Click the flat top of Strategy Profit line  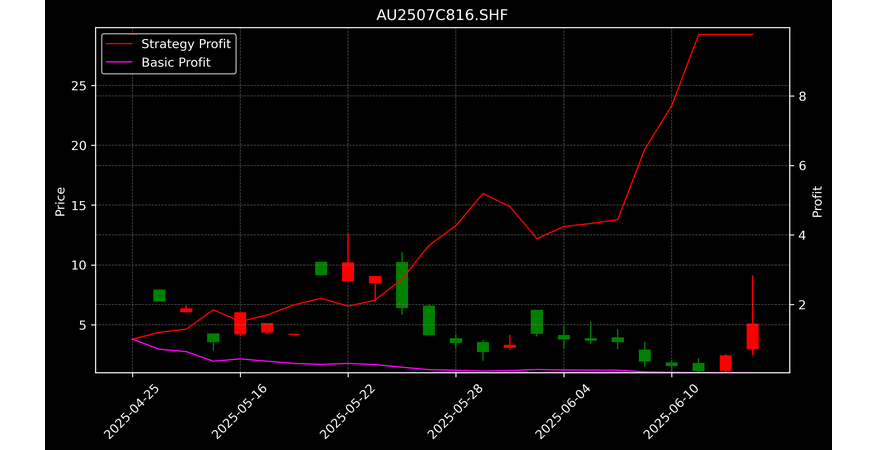[x=726, y=35]
